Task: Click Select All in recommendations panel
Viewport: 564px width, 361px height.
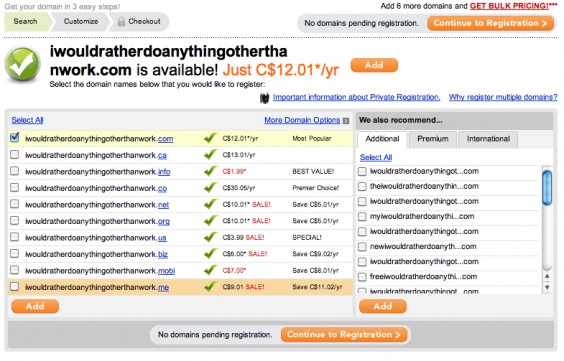Action: point(376,157)
